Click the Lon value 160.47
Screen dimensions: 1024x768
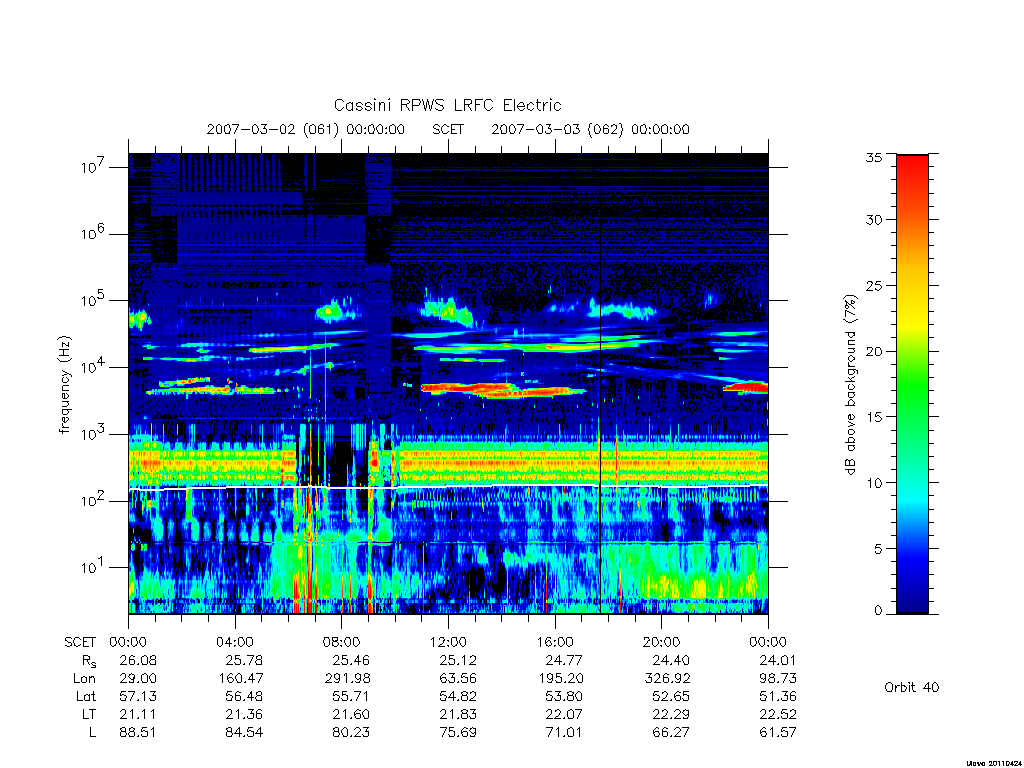coord(240,679)
